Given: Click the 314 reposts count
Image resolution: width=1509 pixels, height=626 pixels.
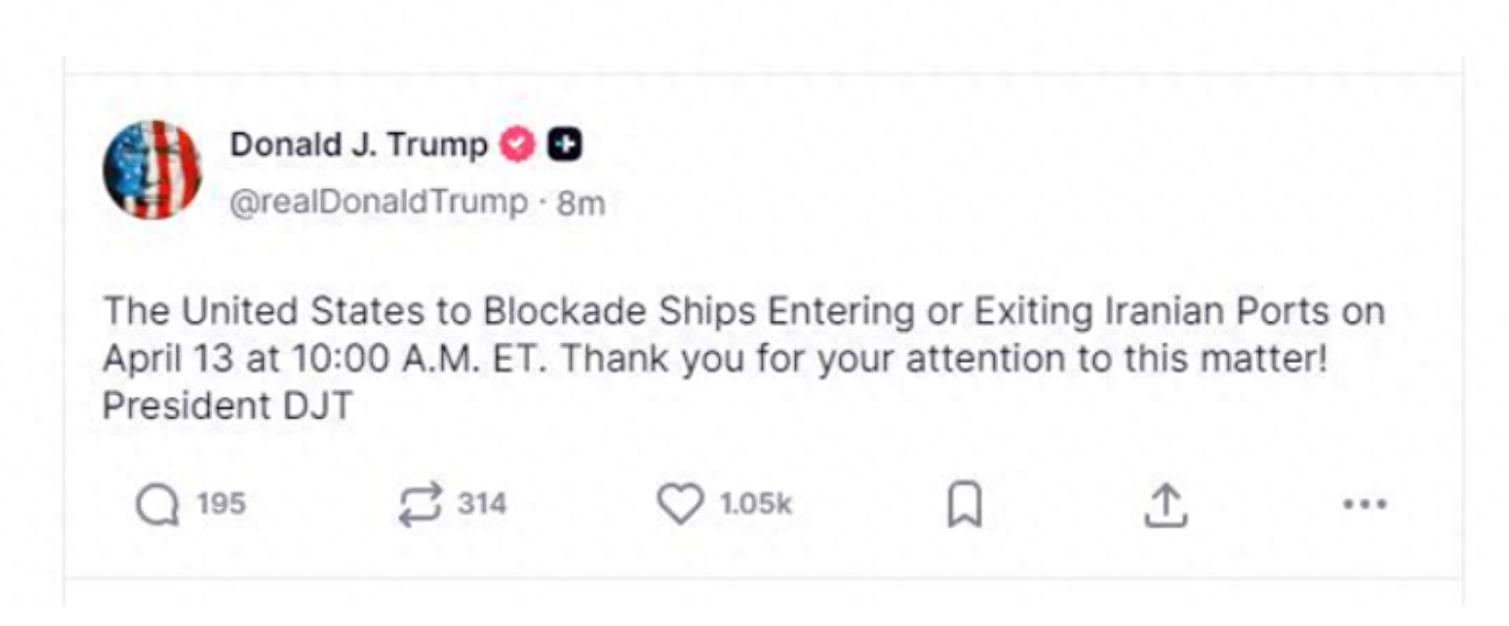Looking at the screenshot, I should 482,504.
